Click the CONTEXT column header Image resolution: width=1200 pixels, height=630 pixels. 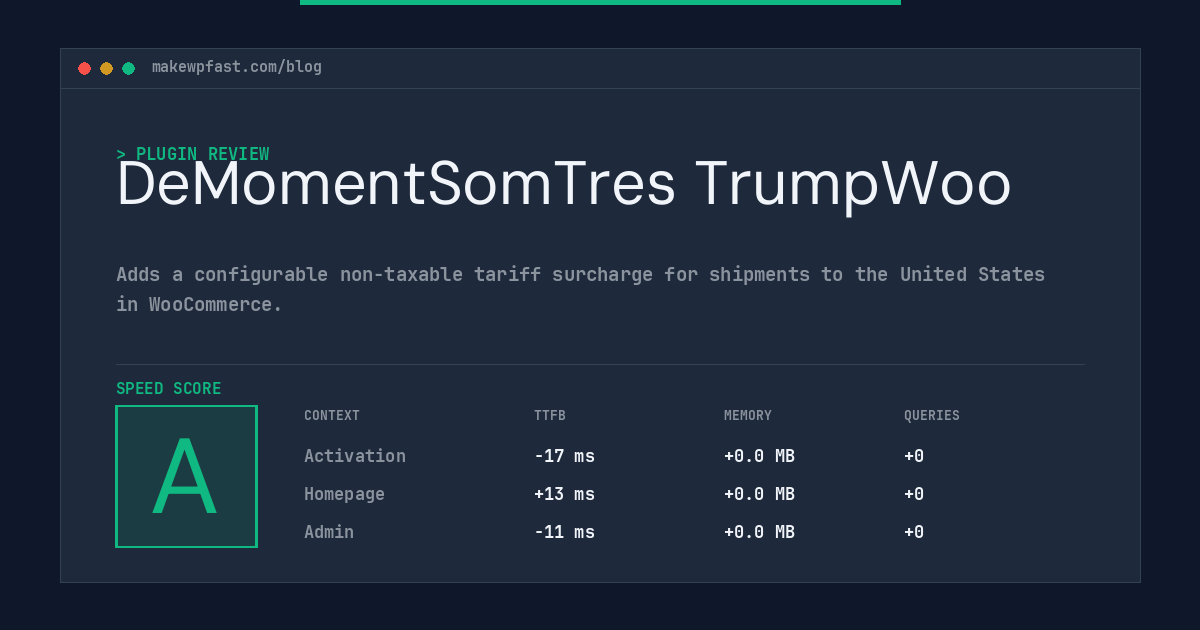tap(332, 416)
